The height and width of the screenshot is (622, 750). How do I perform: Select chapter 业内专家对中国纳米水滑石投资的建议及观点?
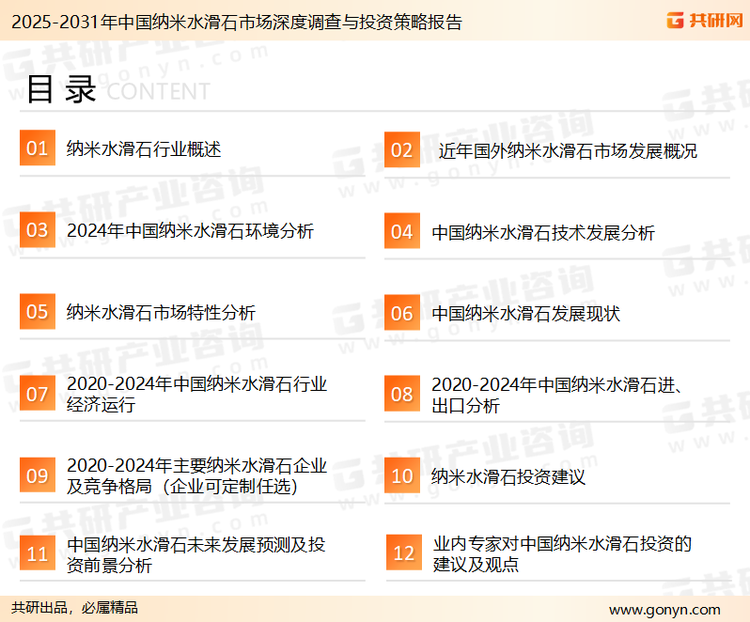click(562, 554)
